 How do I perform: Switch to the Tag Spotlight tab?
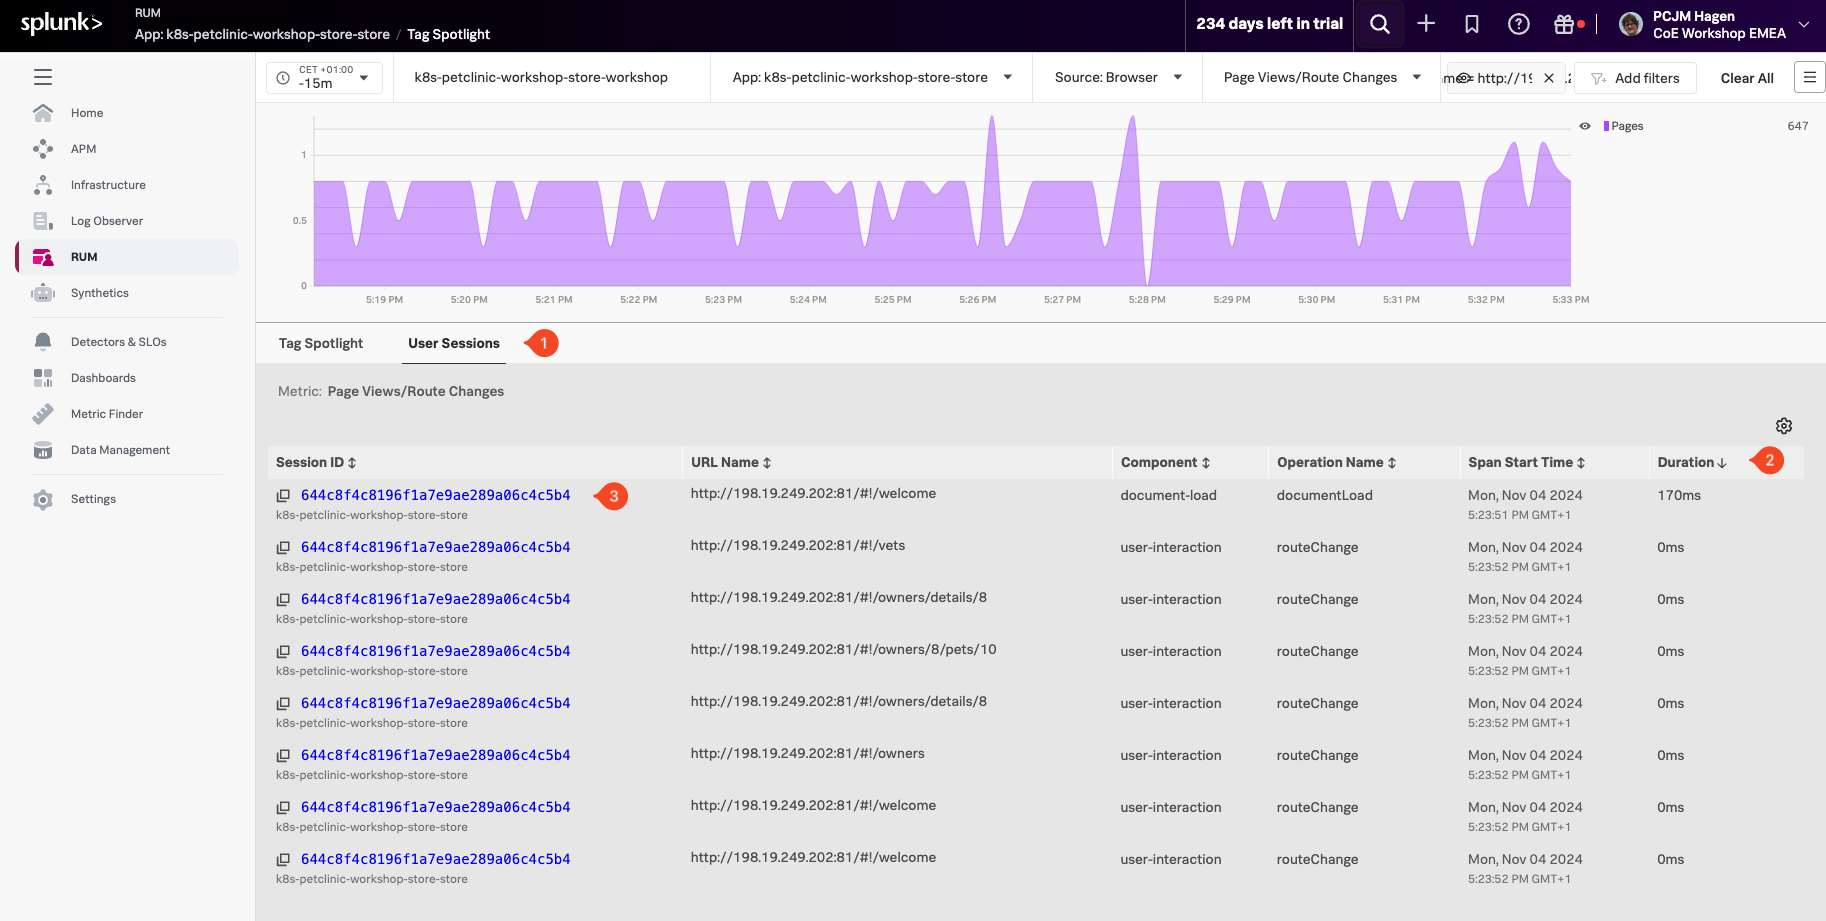[321, 344]
